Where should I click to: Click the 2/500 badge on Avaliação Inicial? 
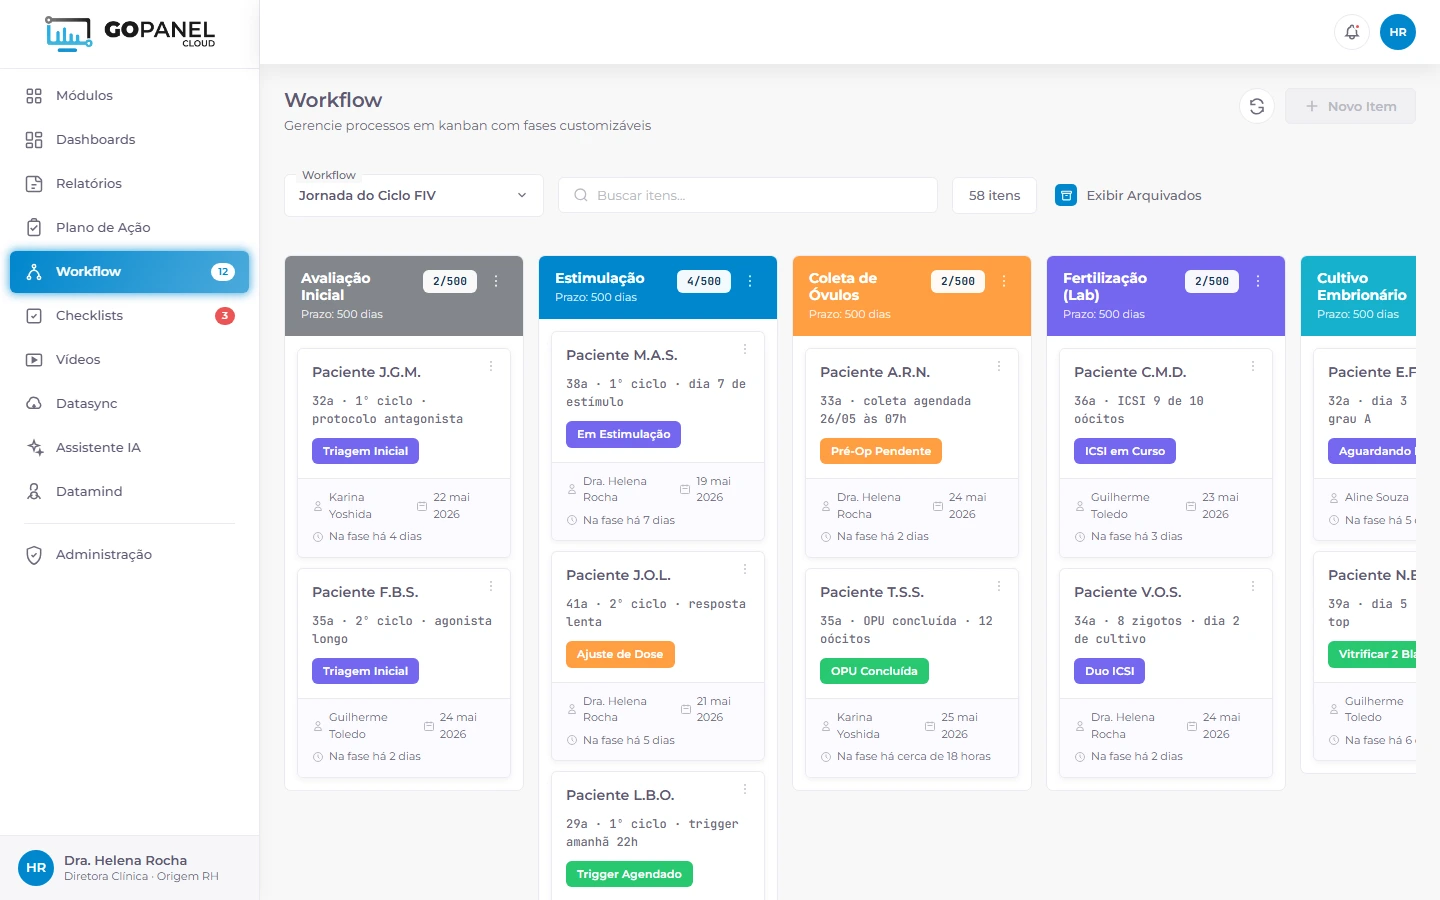(450, 282)
